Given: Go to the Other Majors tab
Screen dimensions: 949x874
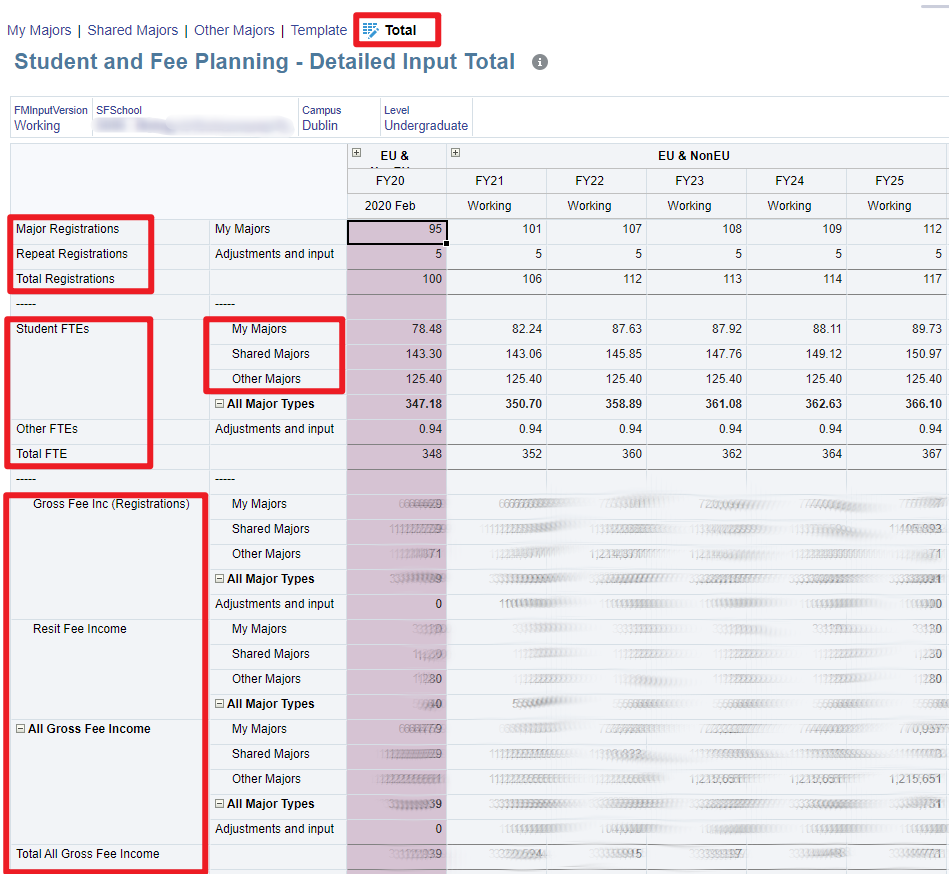Looking at the screenshot, I should tap(235, 30).
